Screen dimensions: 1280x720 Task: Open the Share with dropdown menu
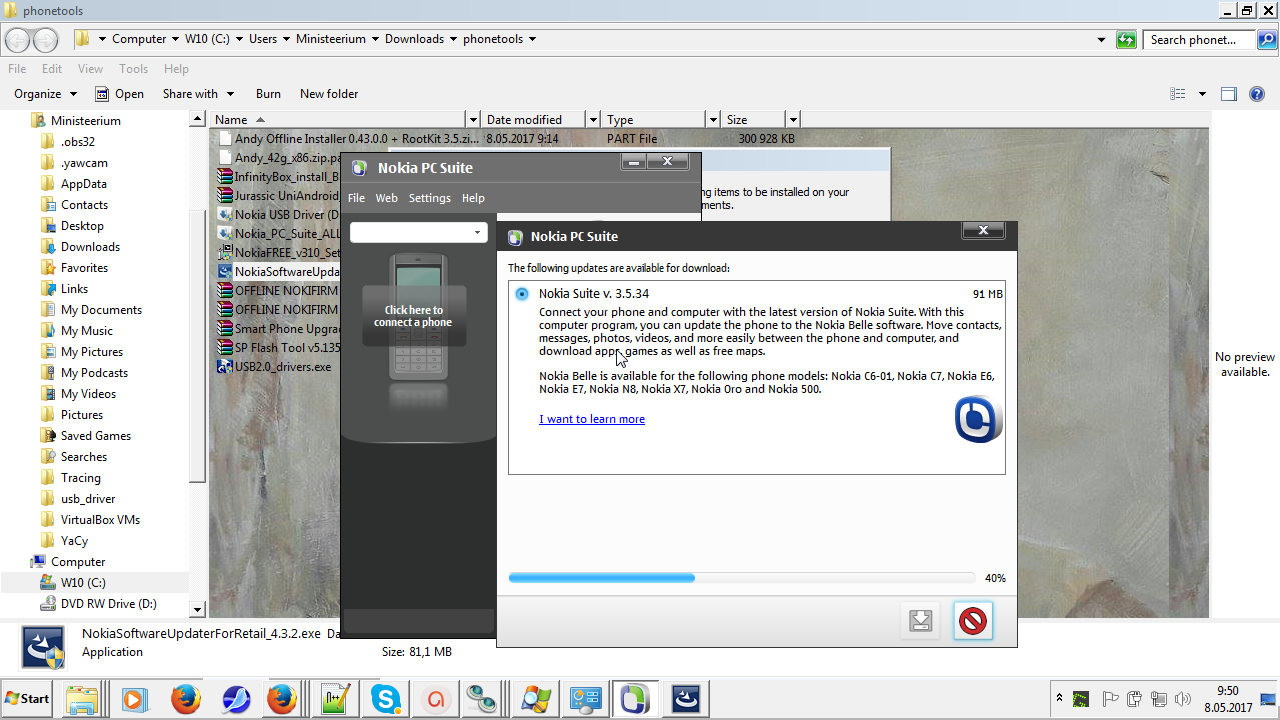pyautogui.click(x=198, y=94)
